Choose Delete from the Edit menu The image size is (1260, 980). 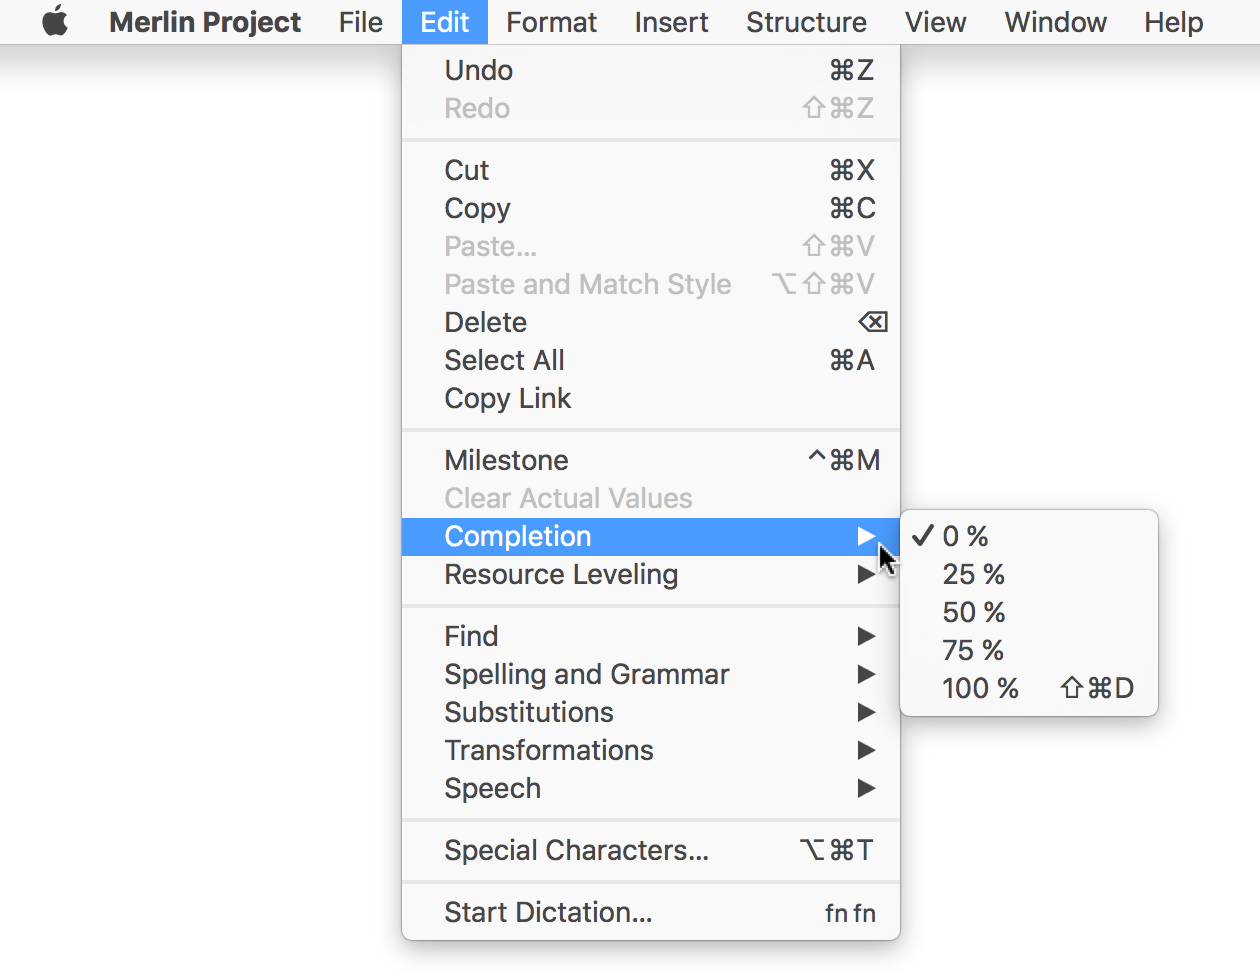pyautogui.click(x=651, y=322)
